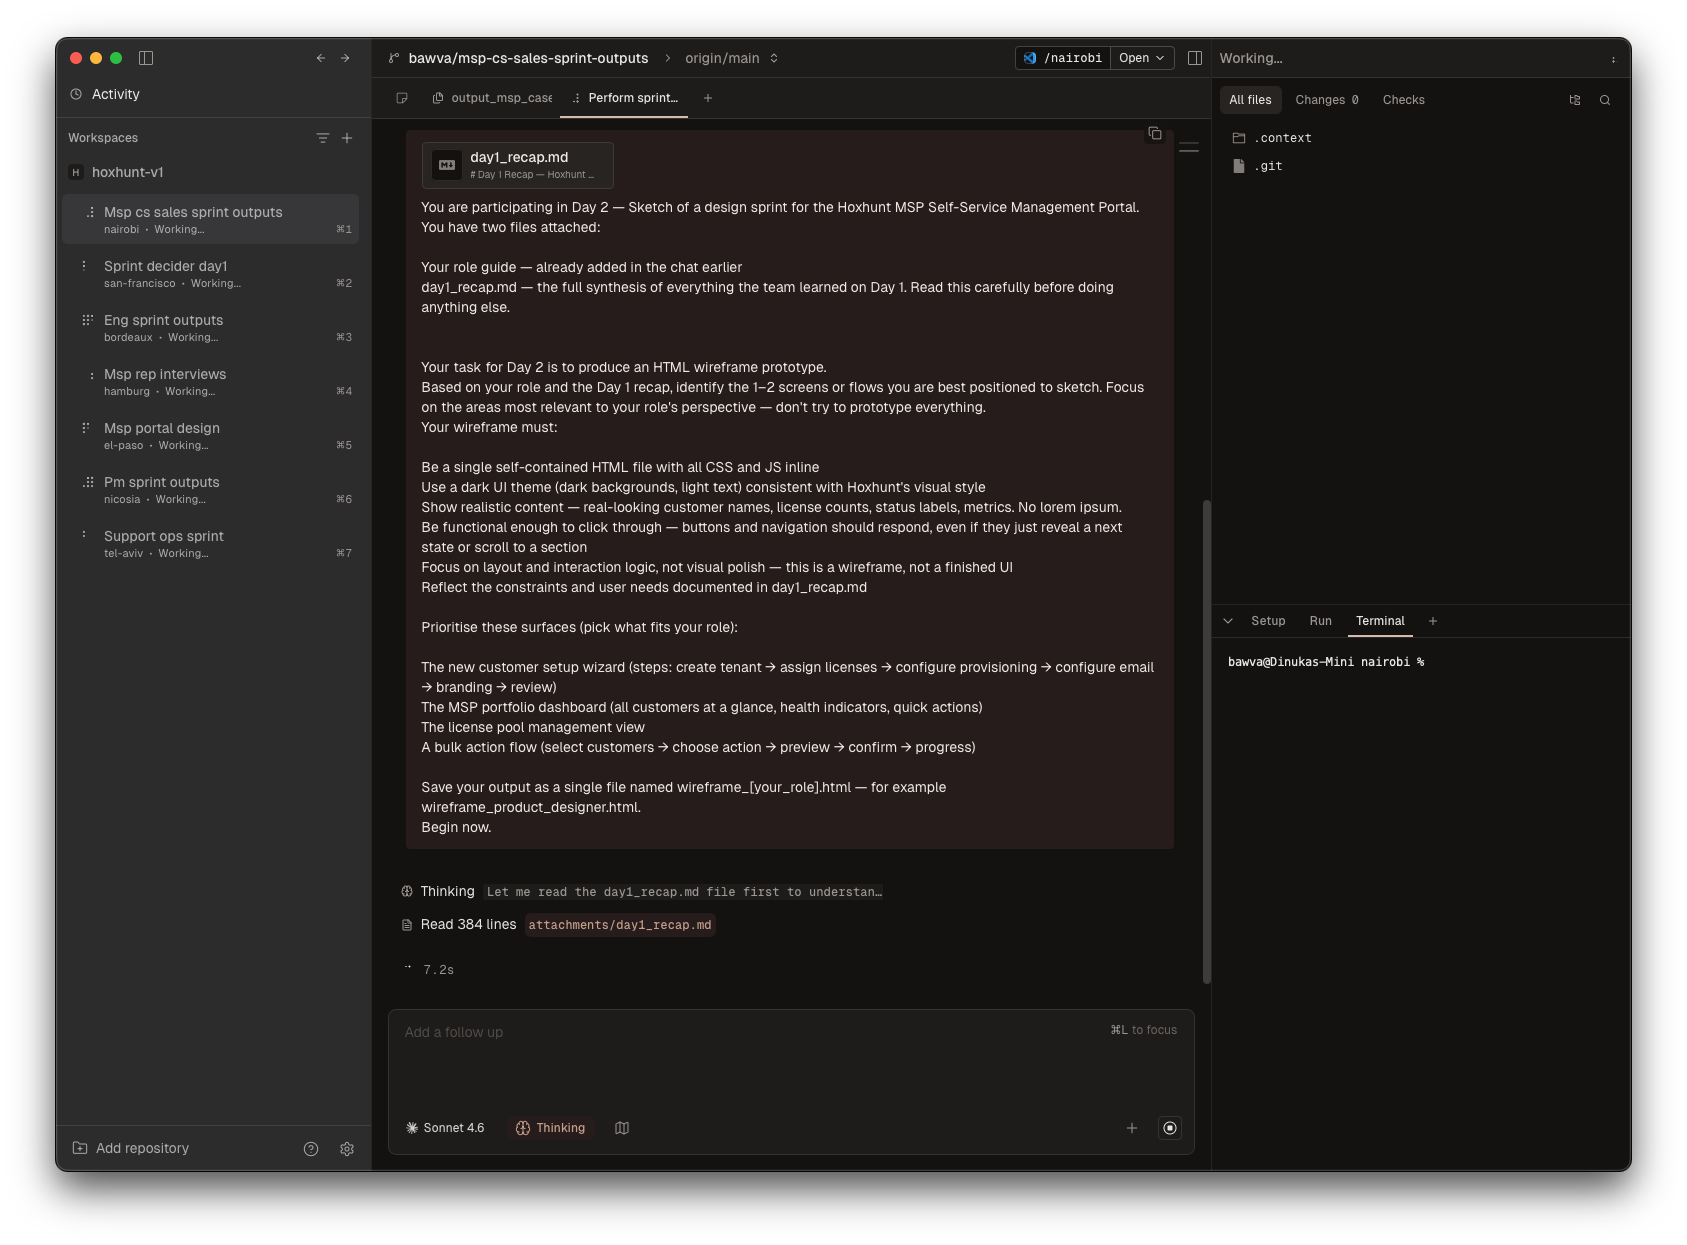Click Add repository button
Viewport: 1687px width, 1245px height.
131,1148
